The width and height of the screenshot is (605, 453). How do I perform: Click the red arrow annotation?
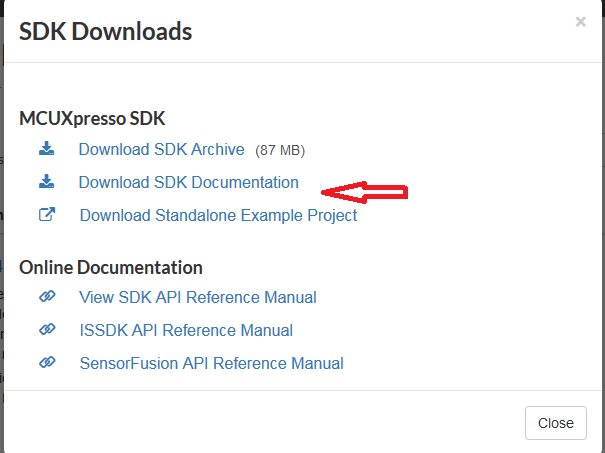[368, 190]
